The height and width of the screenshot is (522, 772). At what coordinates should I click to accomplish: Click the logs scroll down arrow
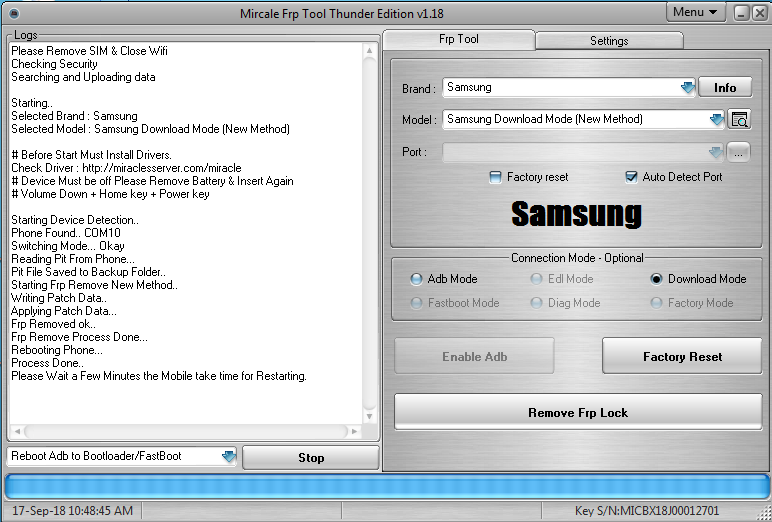(369, 417)
